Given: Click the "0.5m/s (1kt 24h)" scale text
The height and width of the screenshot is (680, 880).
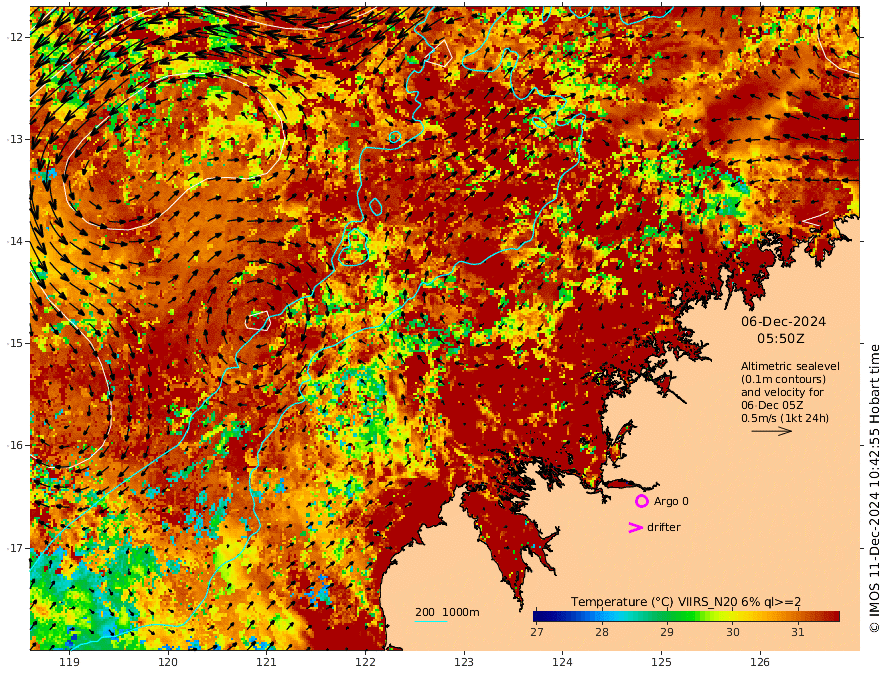Looking at the screenshot, I should tap(785, 418).
